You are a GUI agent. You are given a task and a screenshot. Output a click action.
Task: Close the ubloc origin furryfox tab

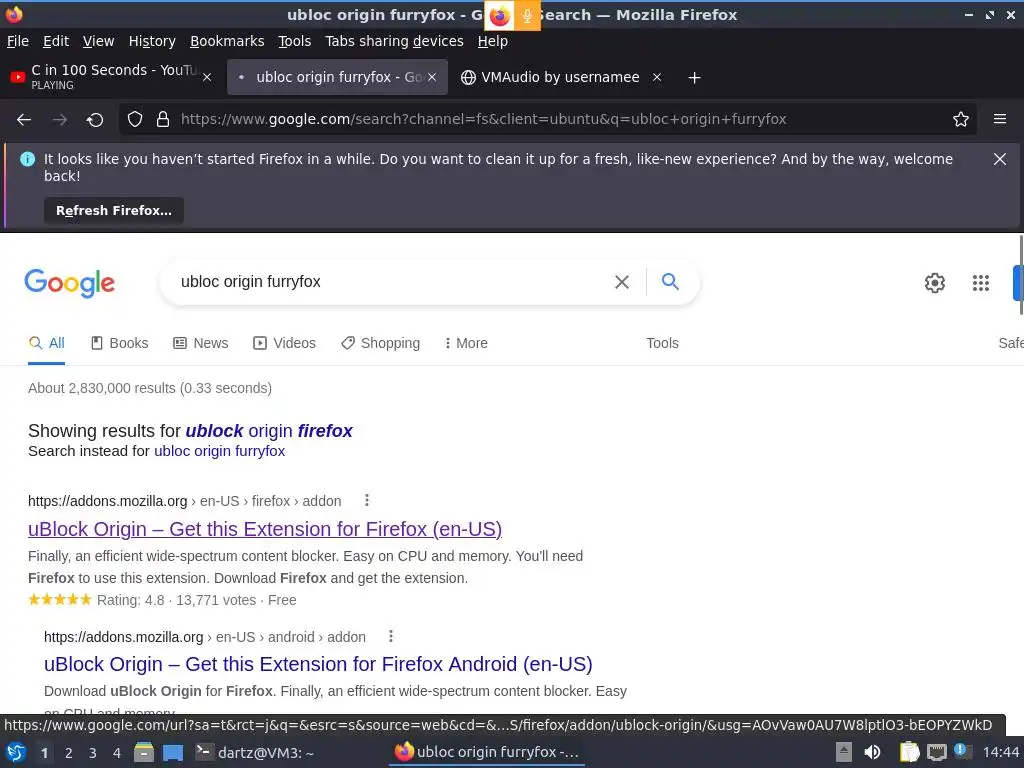click(x=432, y=77)
